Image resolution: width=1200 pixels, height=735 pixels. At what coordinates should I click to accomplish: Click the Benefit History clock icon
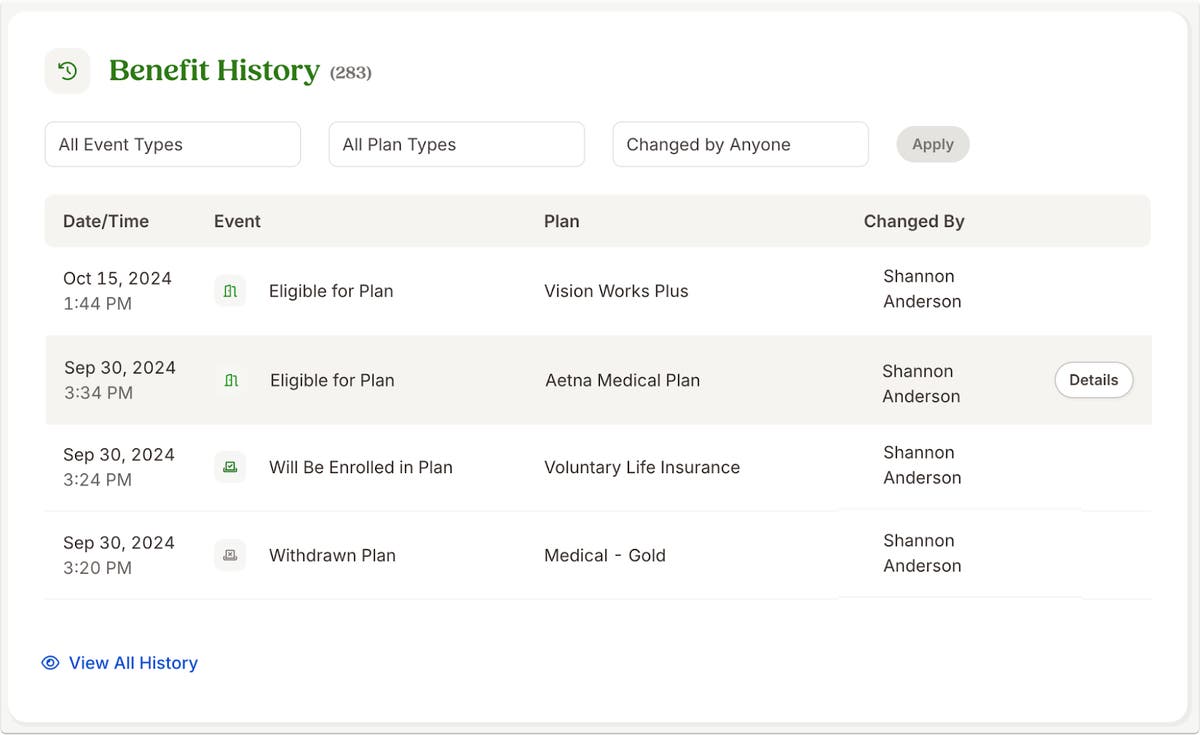(67, 70)
